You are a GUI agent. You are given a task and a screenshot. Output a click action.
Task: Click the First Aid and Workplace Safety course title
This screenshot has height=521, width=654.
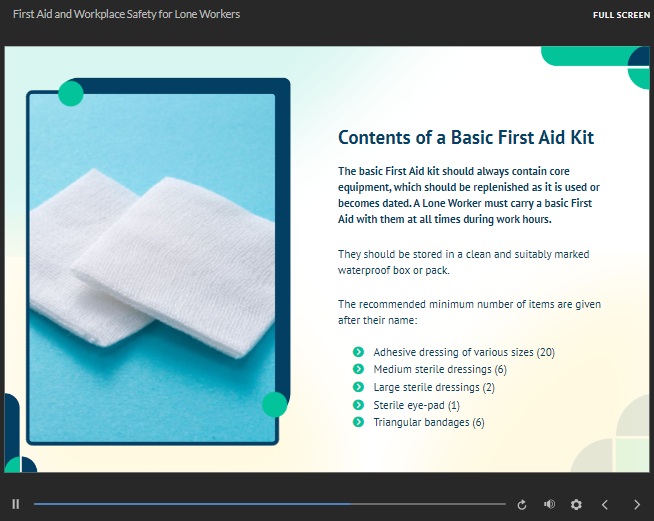pos(126,15)
